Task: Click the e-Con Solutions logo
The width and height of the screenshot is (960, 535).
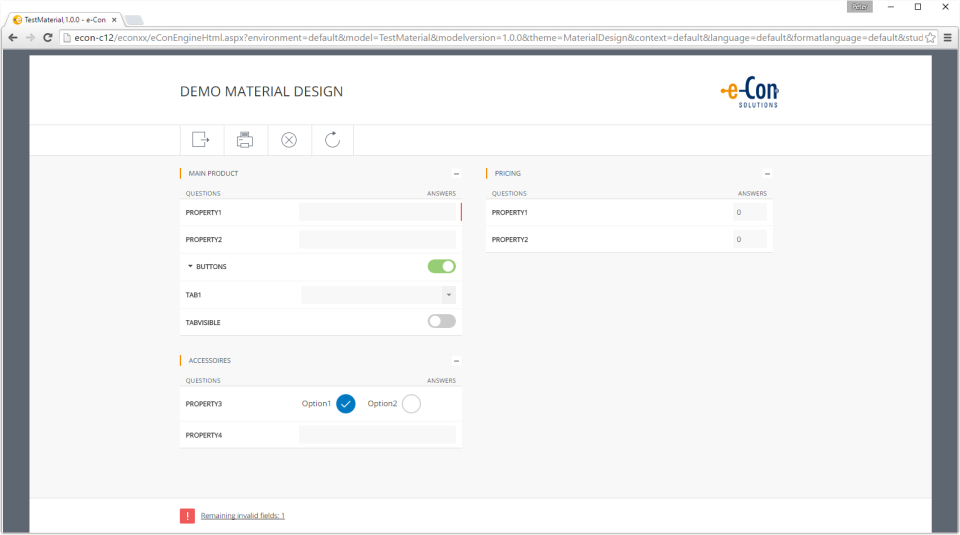Action: pos(750,94)
